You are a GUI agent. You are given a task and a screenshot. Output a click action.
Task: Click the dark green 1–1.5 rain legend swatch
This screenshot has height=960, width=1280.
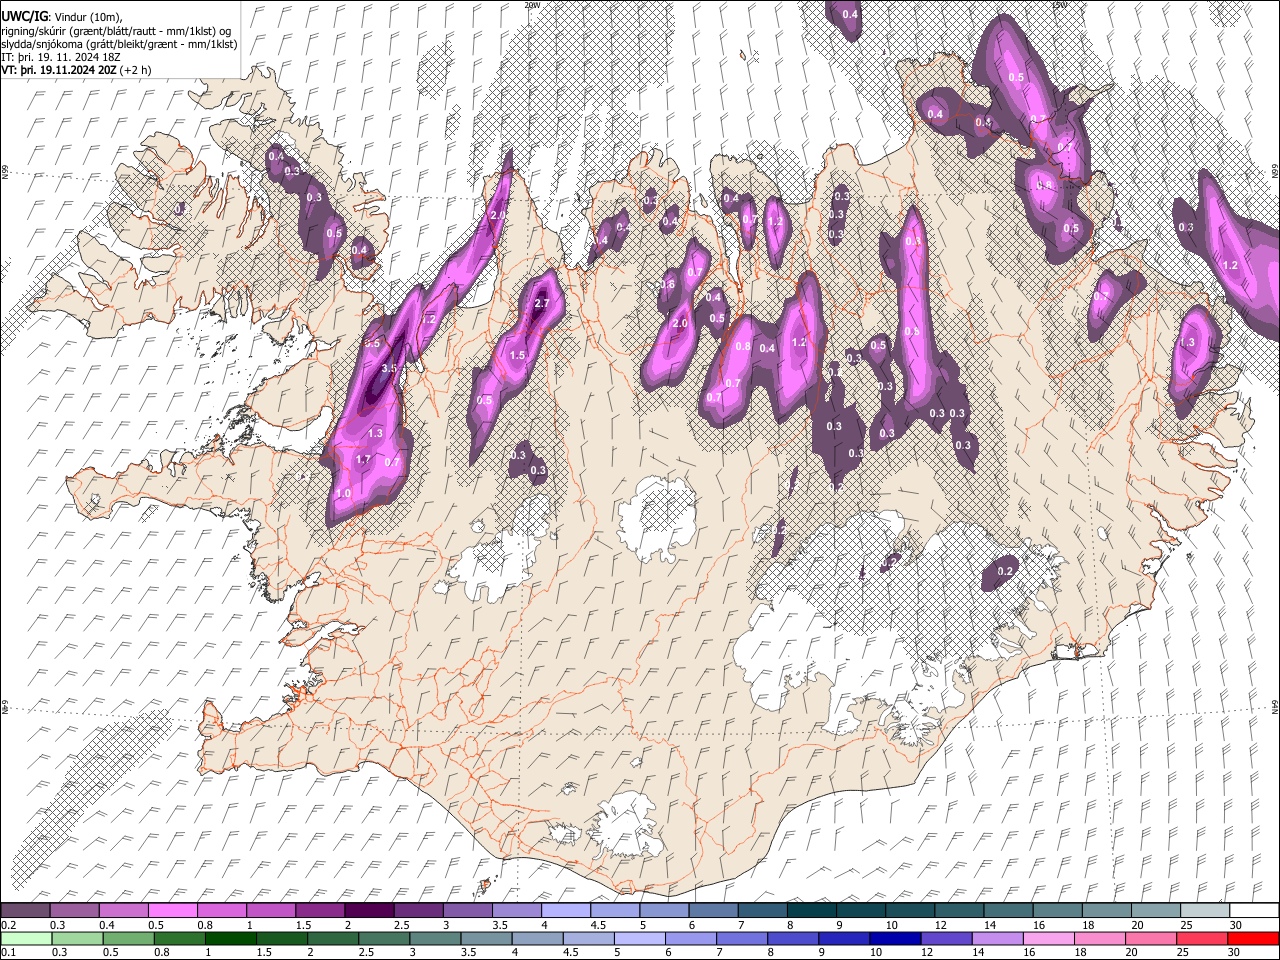pyautogui.click(x=231, y=938)
